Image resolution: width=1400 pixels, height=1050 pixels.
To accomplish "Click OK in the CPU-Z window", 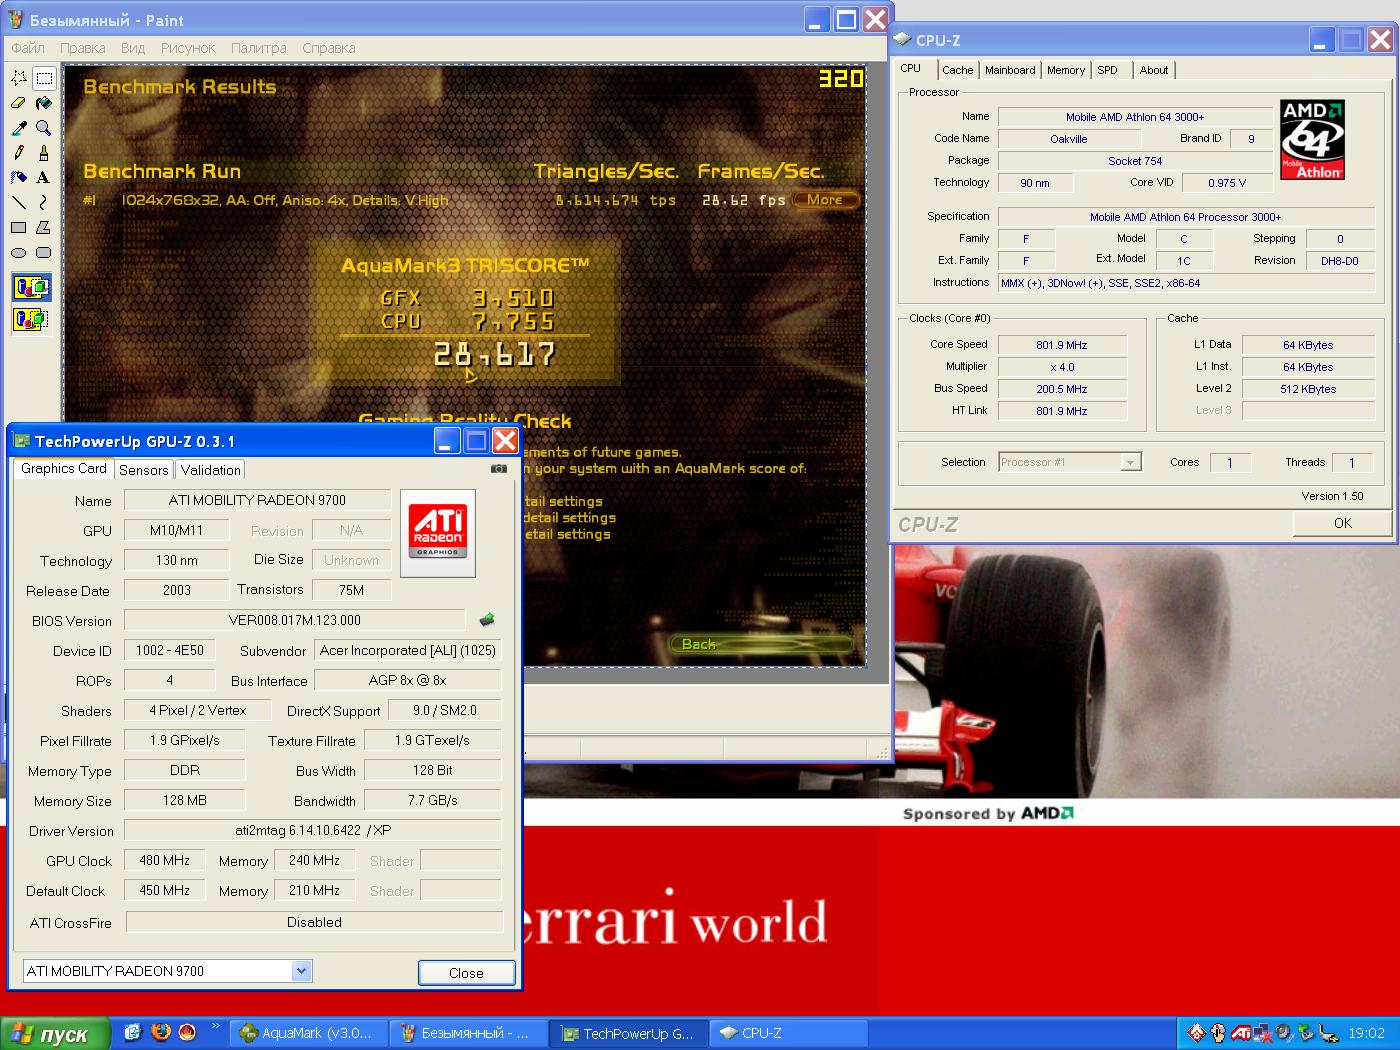I will [x=1342, y=523].
